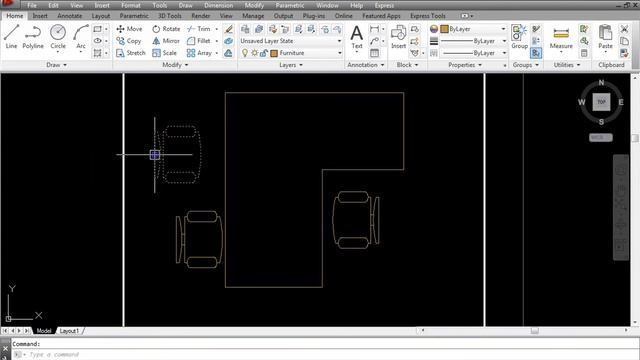Click the WCS dropdown under ViewCube

coord(601,138)
